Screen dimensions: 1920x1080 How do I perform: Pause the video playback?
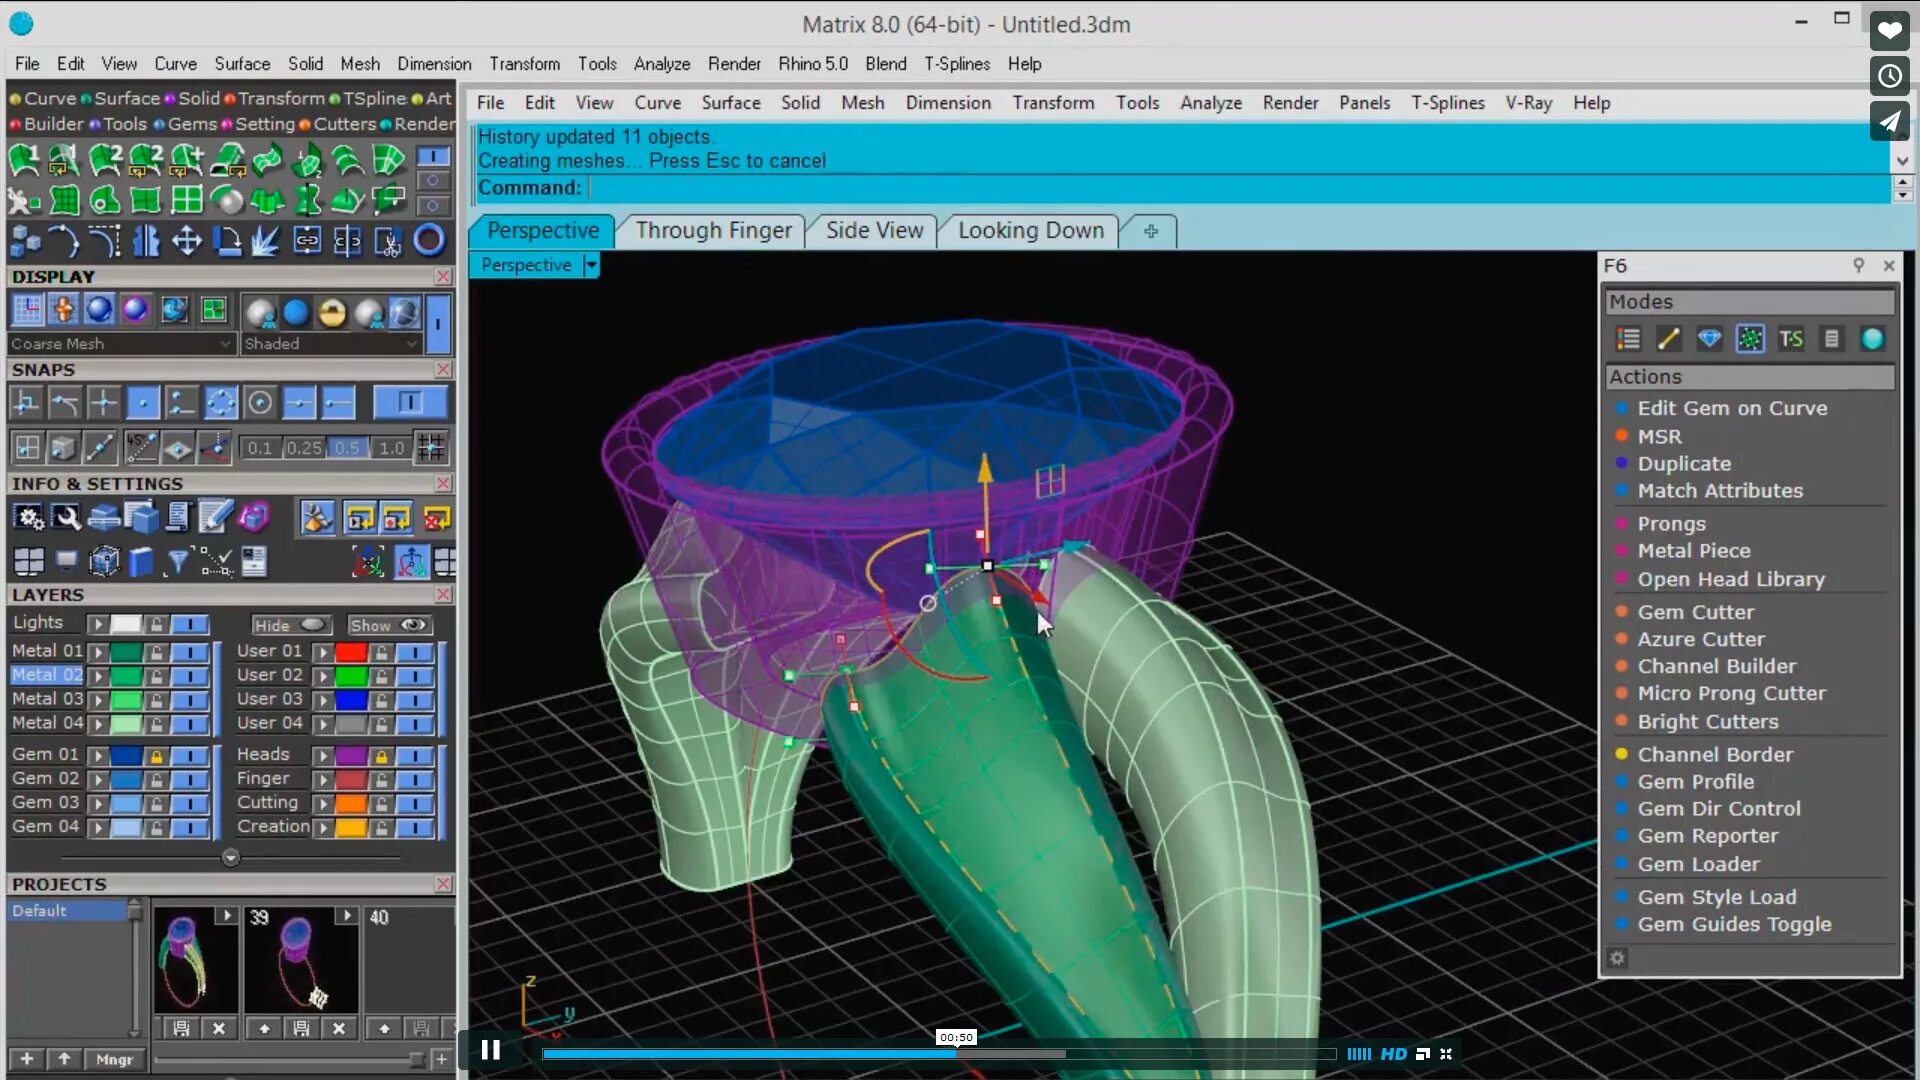(490, 1050)
